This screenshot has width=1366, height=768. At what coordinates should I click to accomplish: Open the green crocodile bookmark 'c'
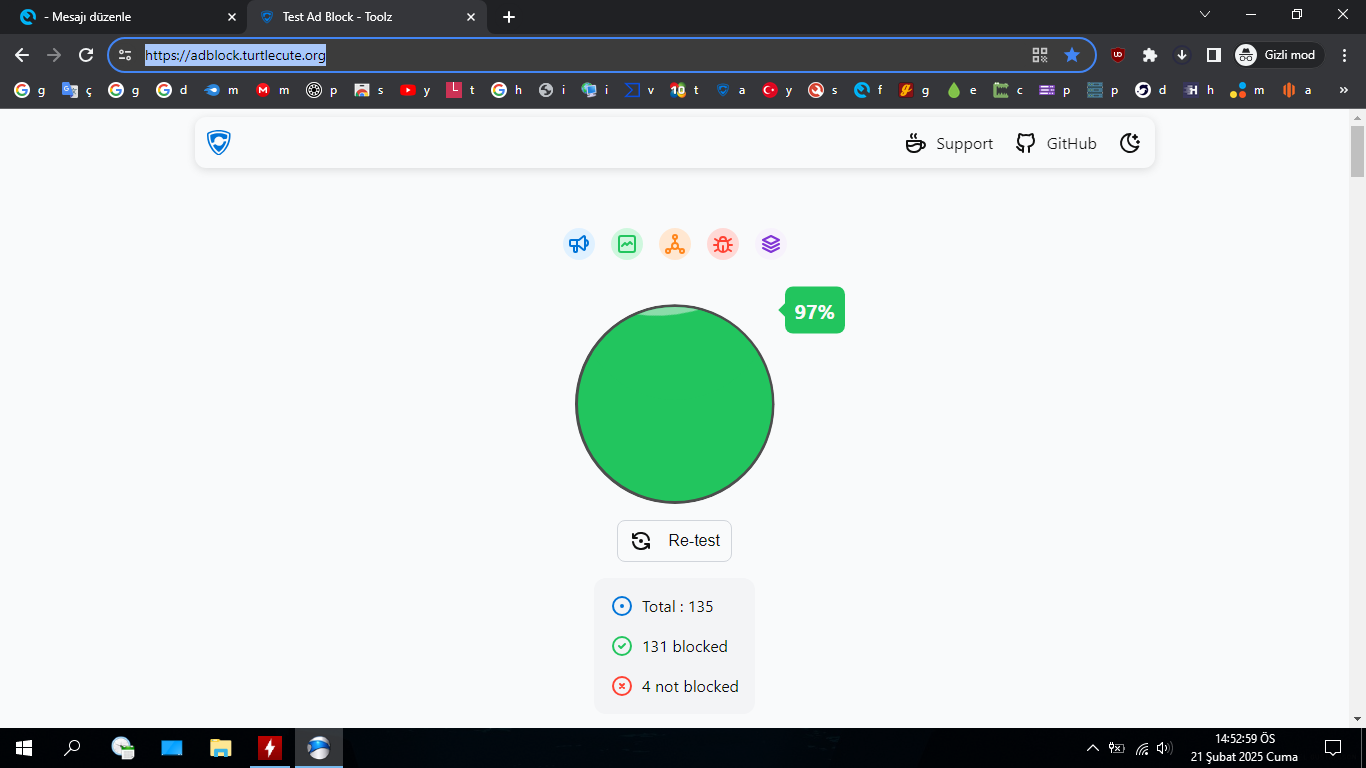tap(1009, 90)
